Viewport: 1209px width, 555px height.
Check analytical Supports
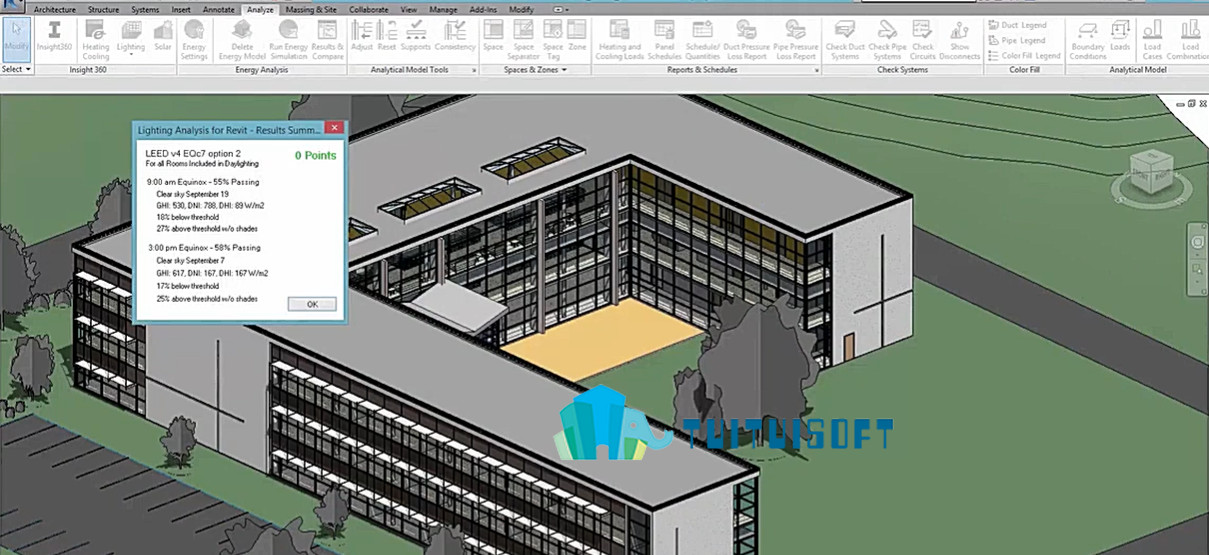coord(416,37)
